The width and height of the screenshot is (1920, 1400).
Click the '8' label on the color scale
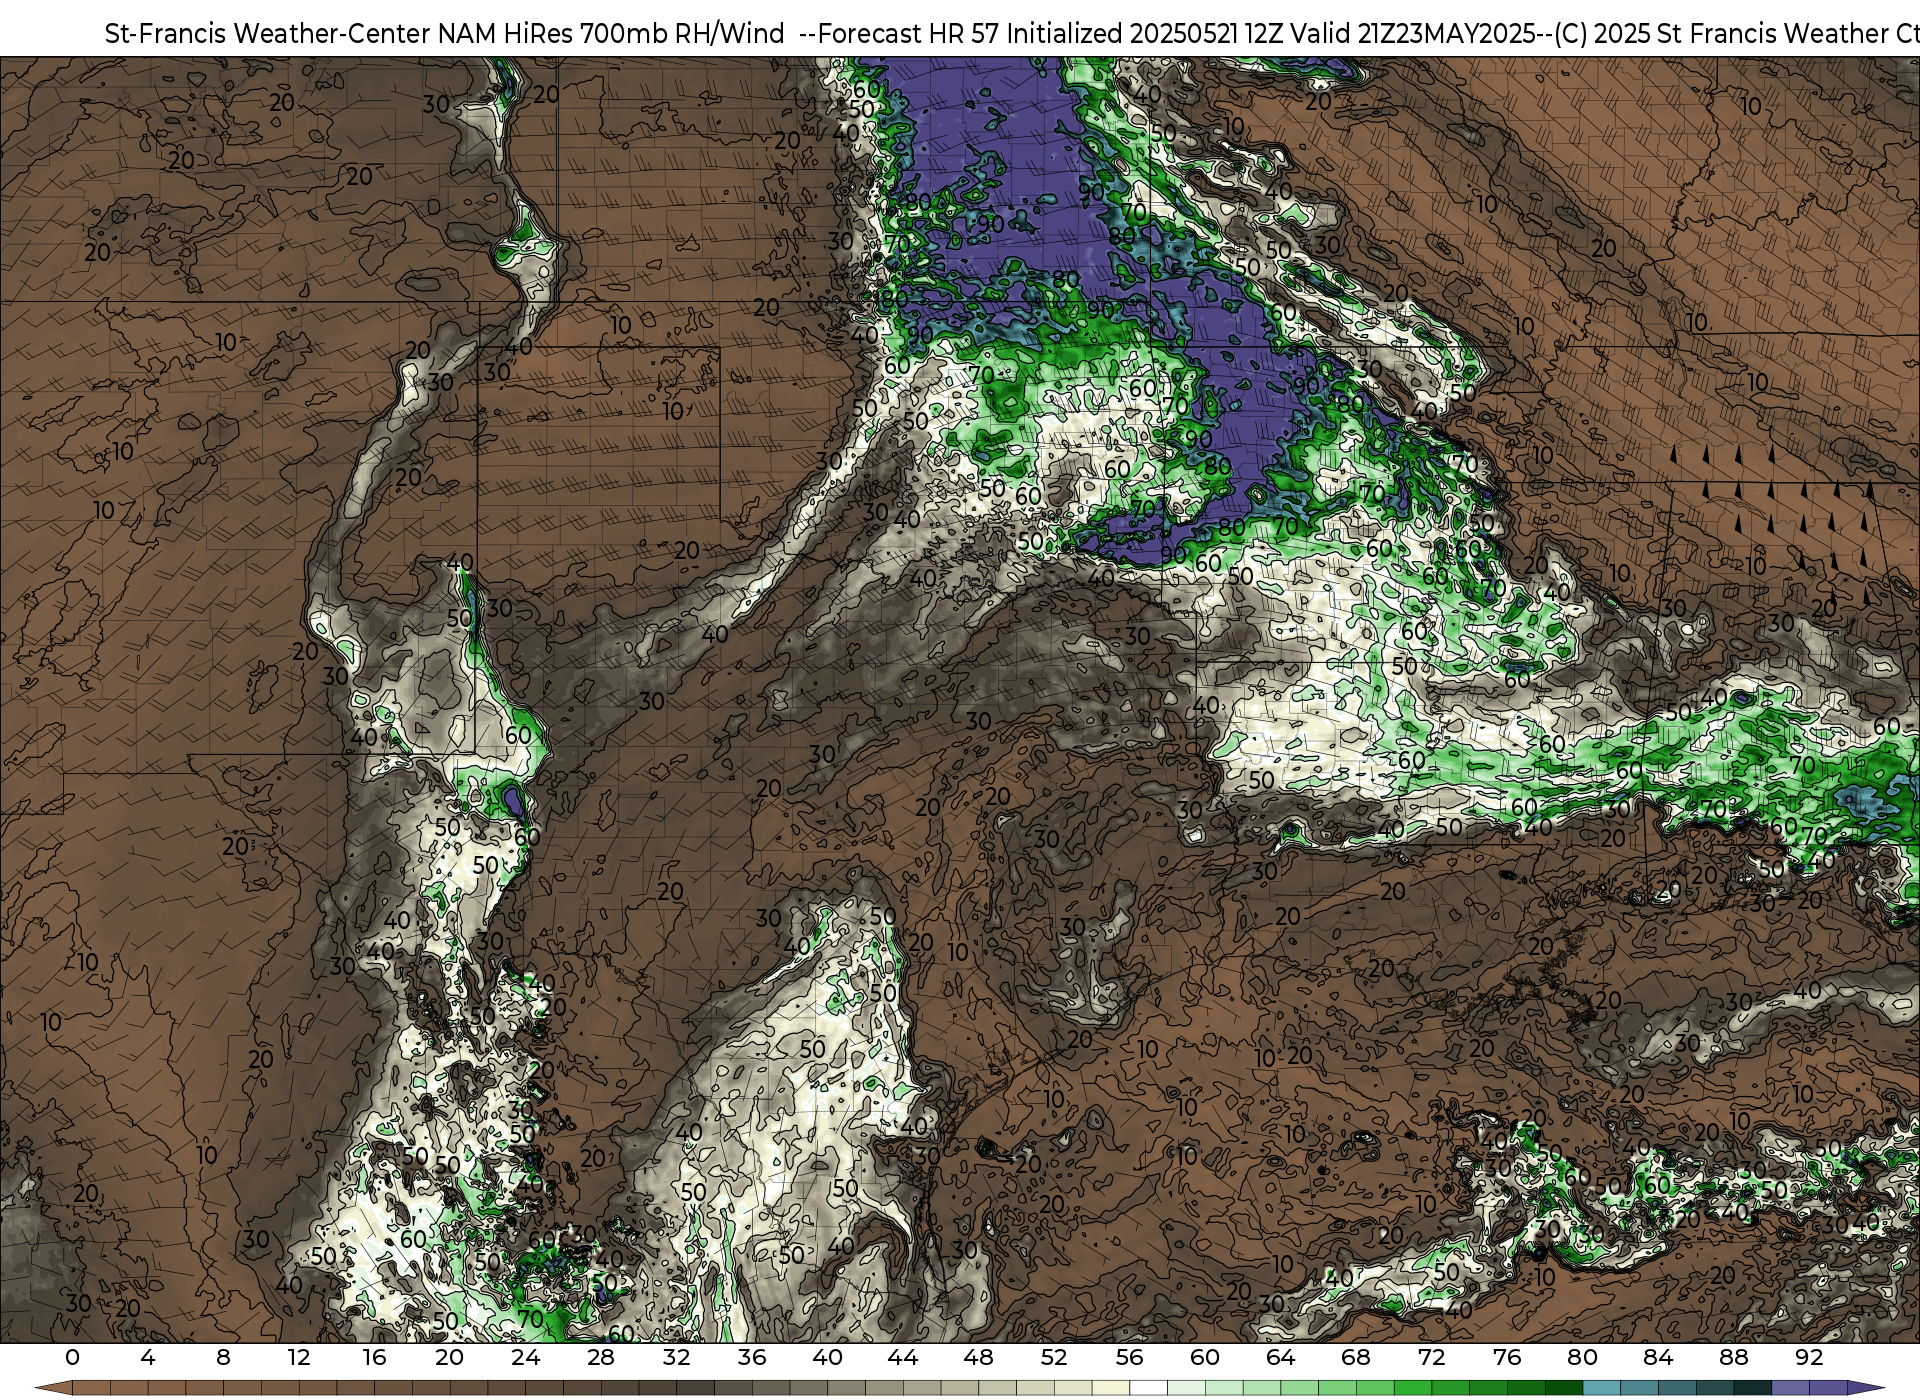point(223,1358)
